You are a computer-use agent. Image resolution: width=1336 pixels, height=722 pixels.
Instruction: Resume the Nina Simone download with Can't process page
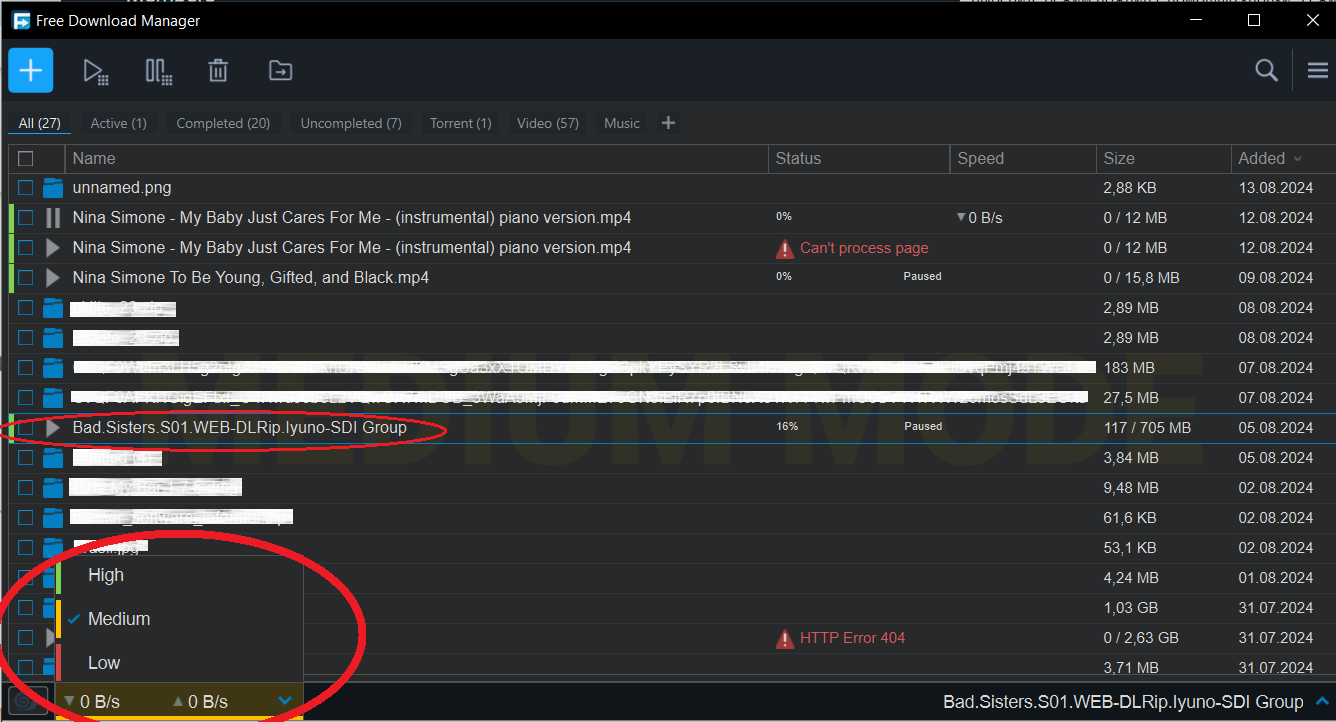53,248
